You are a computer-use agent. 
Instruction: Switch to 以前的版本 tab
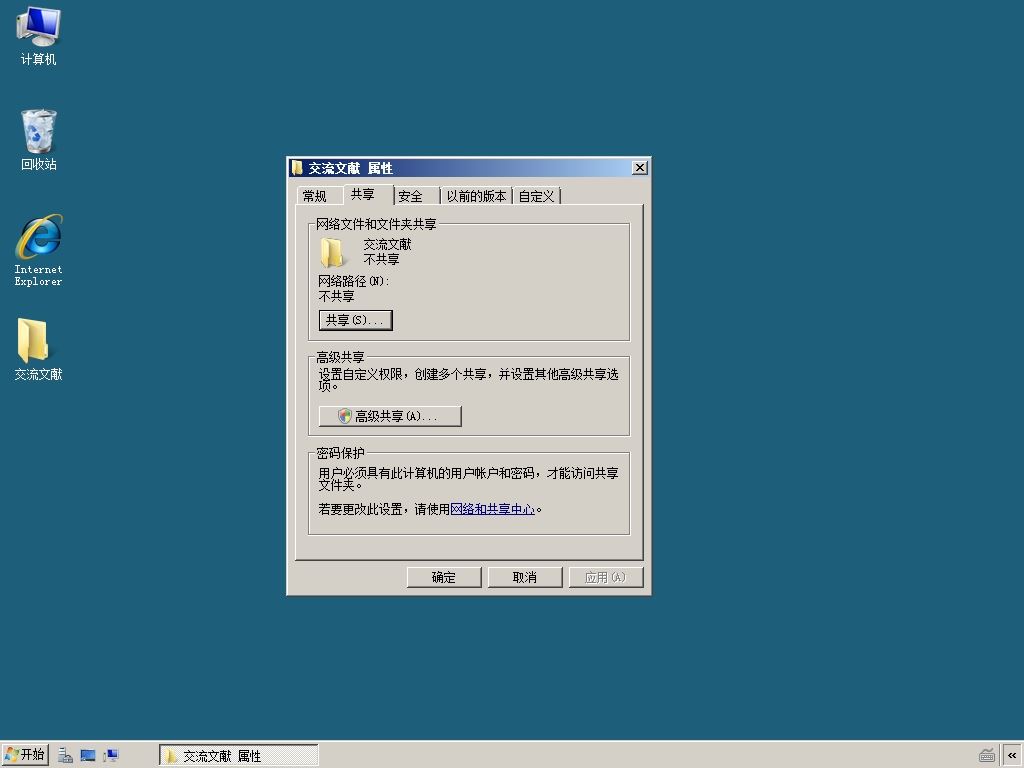[x=476, y=196]
